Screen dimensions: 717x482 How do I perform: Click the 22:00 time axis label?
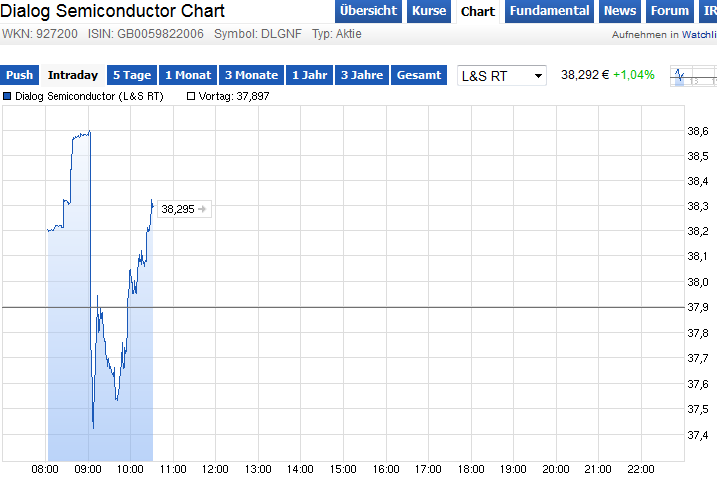[641, 469]
